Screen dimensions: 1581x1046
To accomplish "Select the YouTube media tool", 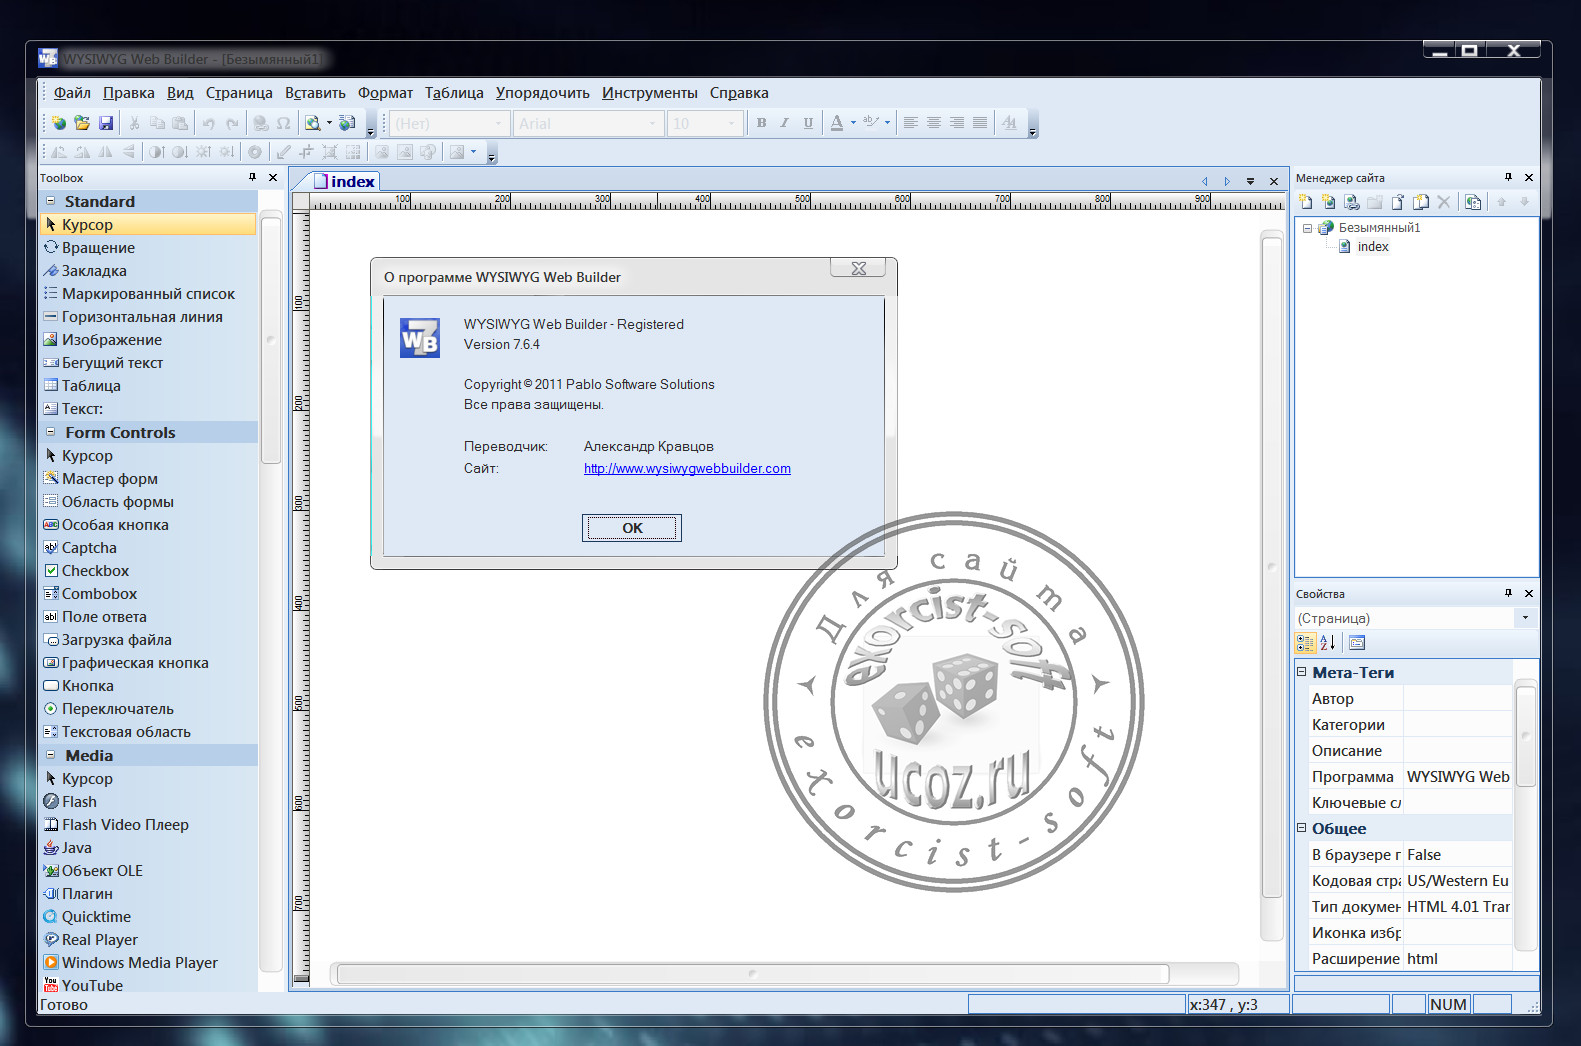I will point(92,985).
